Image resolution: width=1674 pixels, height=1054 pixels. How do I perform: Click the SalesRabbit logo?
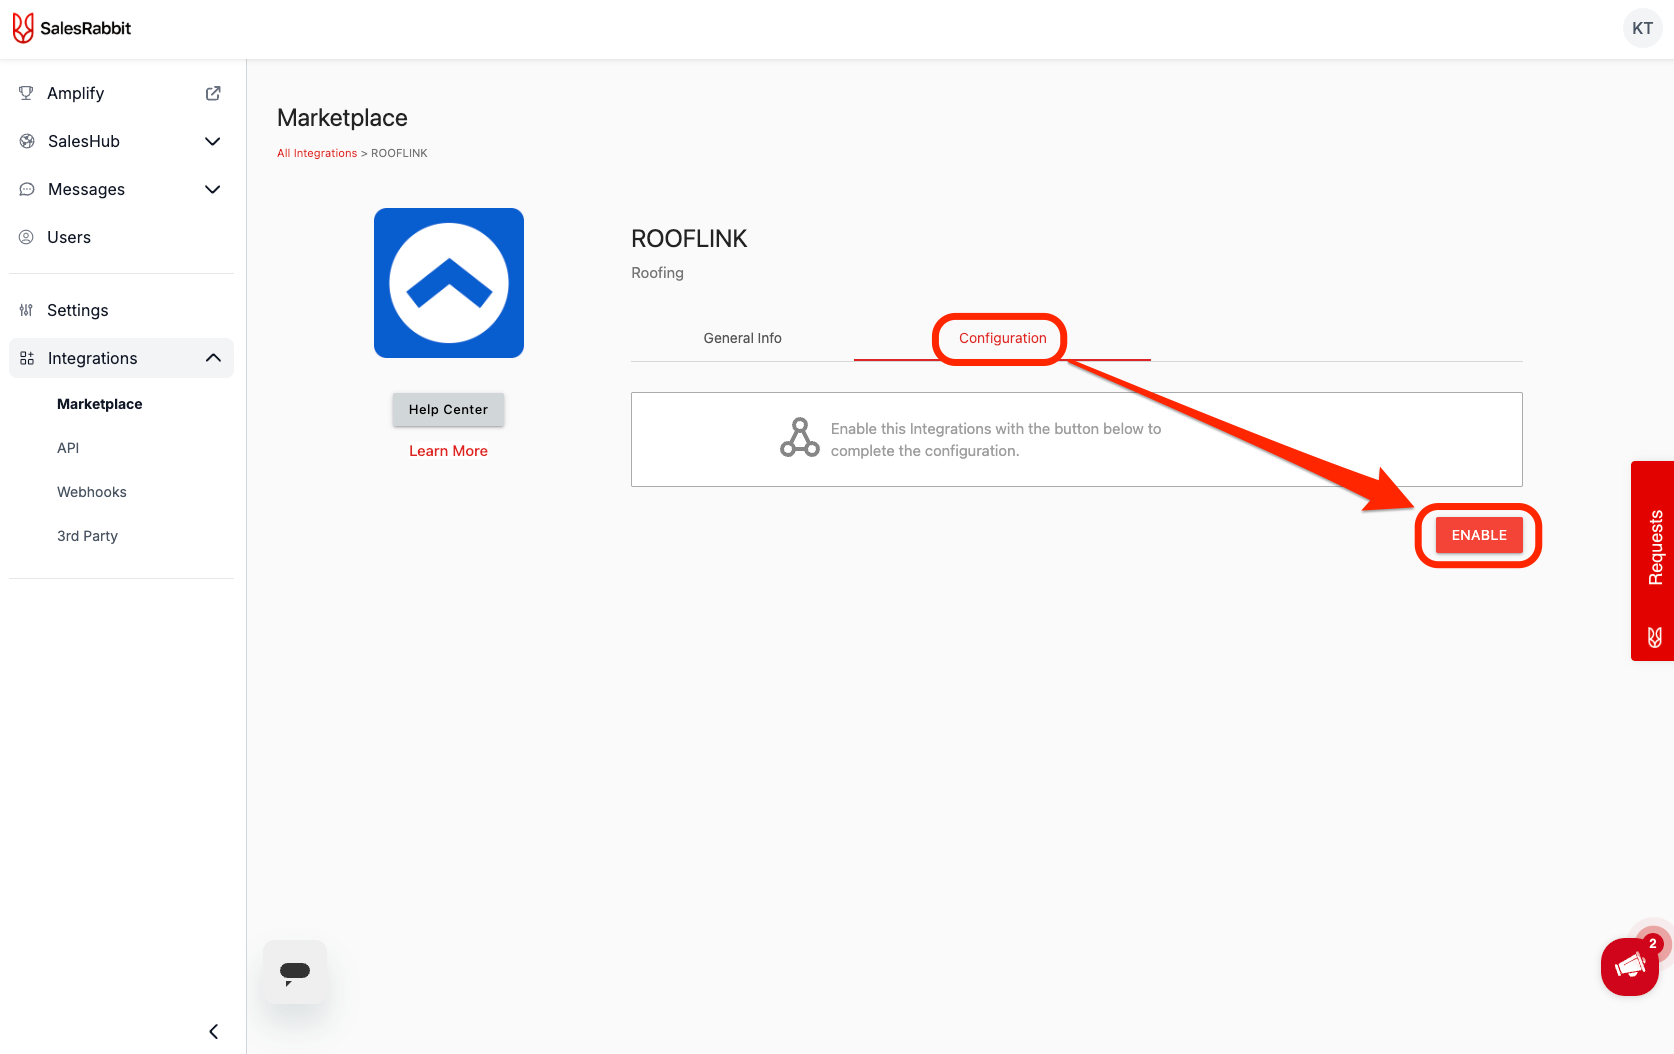tap(72, 28)
